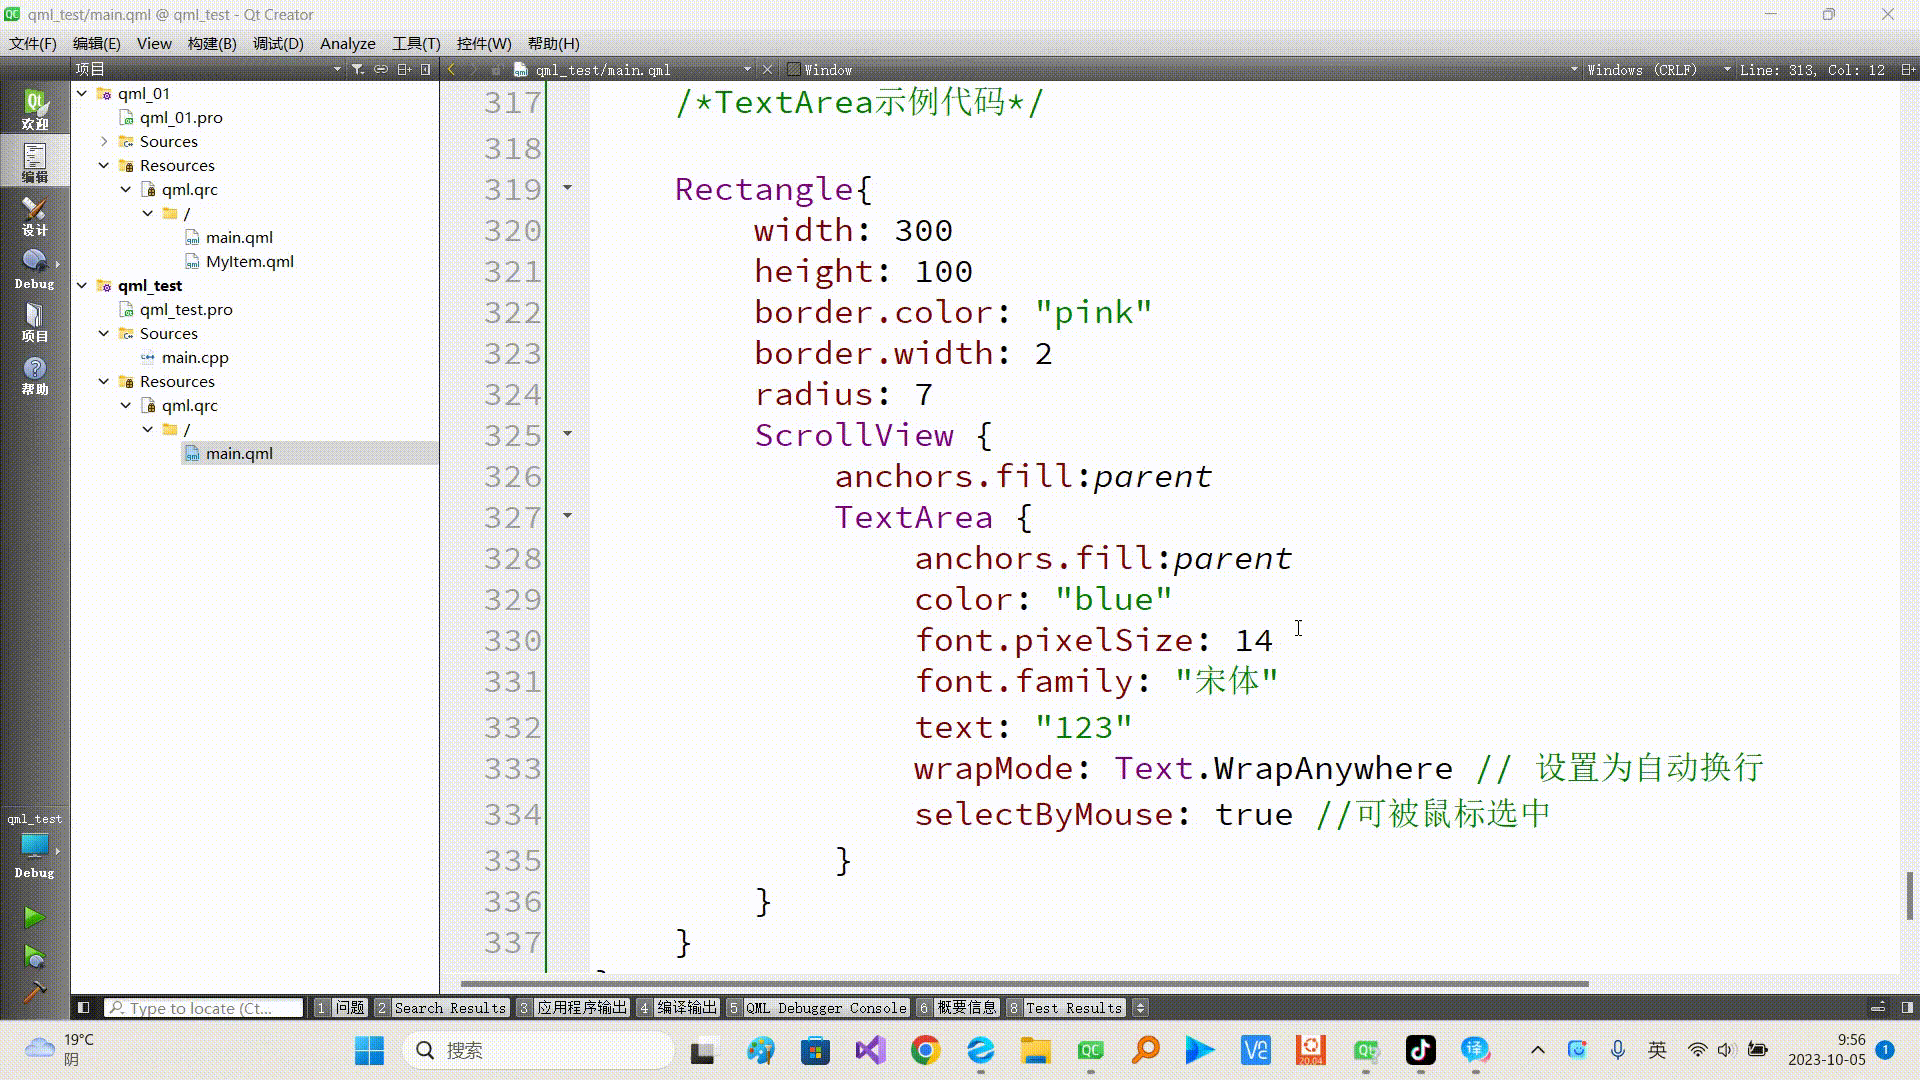Expand the qml_01 project tree node
The height and width of the screenshot is (1080, 1920).
point(82,92)
